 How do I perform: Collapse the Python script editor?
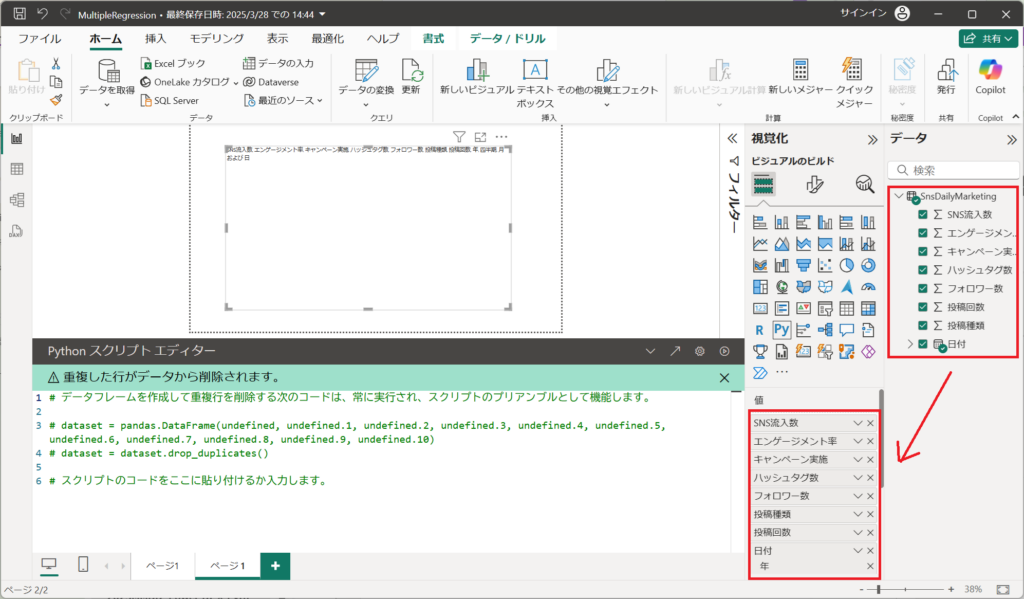coord(650,351)
